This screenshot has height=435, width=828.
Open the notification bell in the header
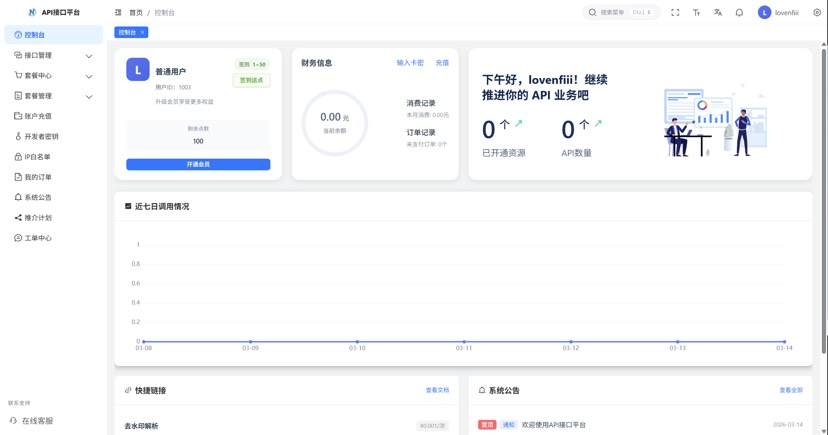tap(739, 13)
